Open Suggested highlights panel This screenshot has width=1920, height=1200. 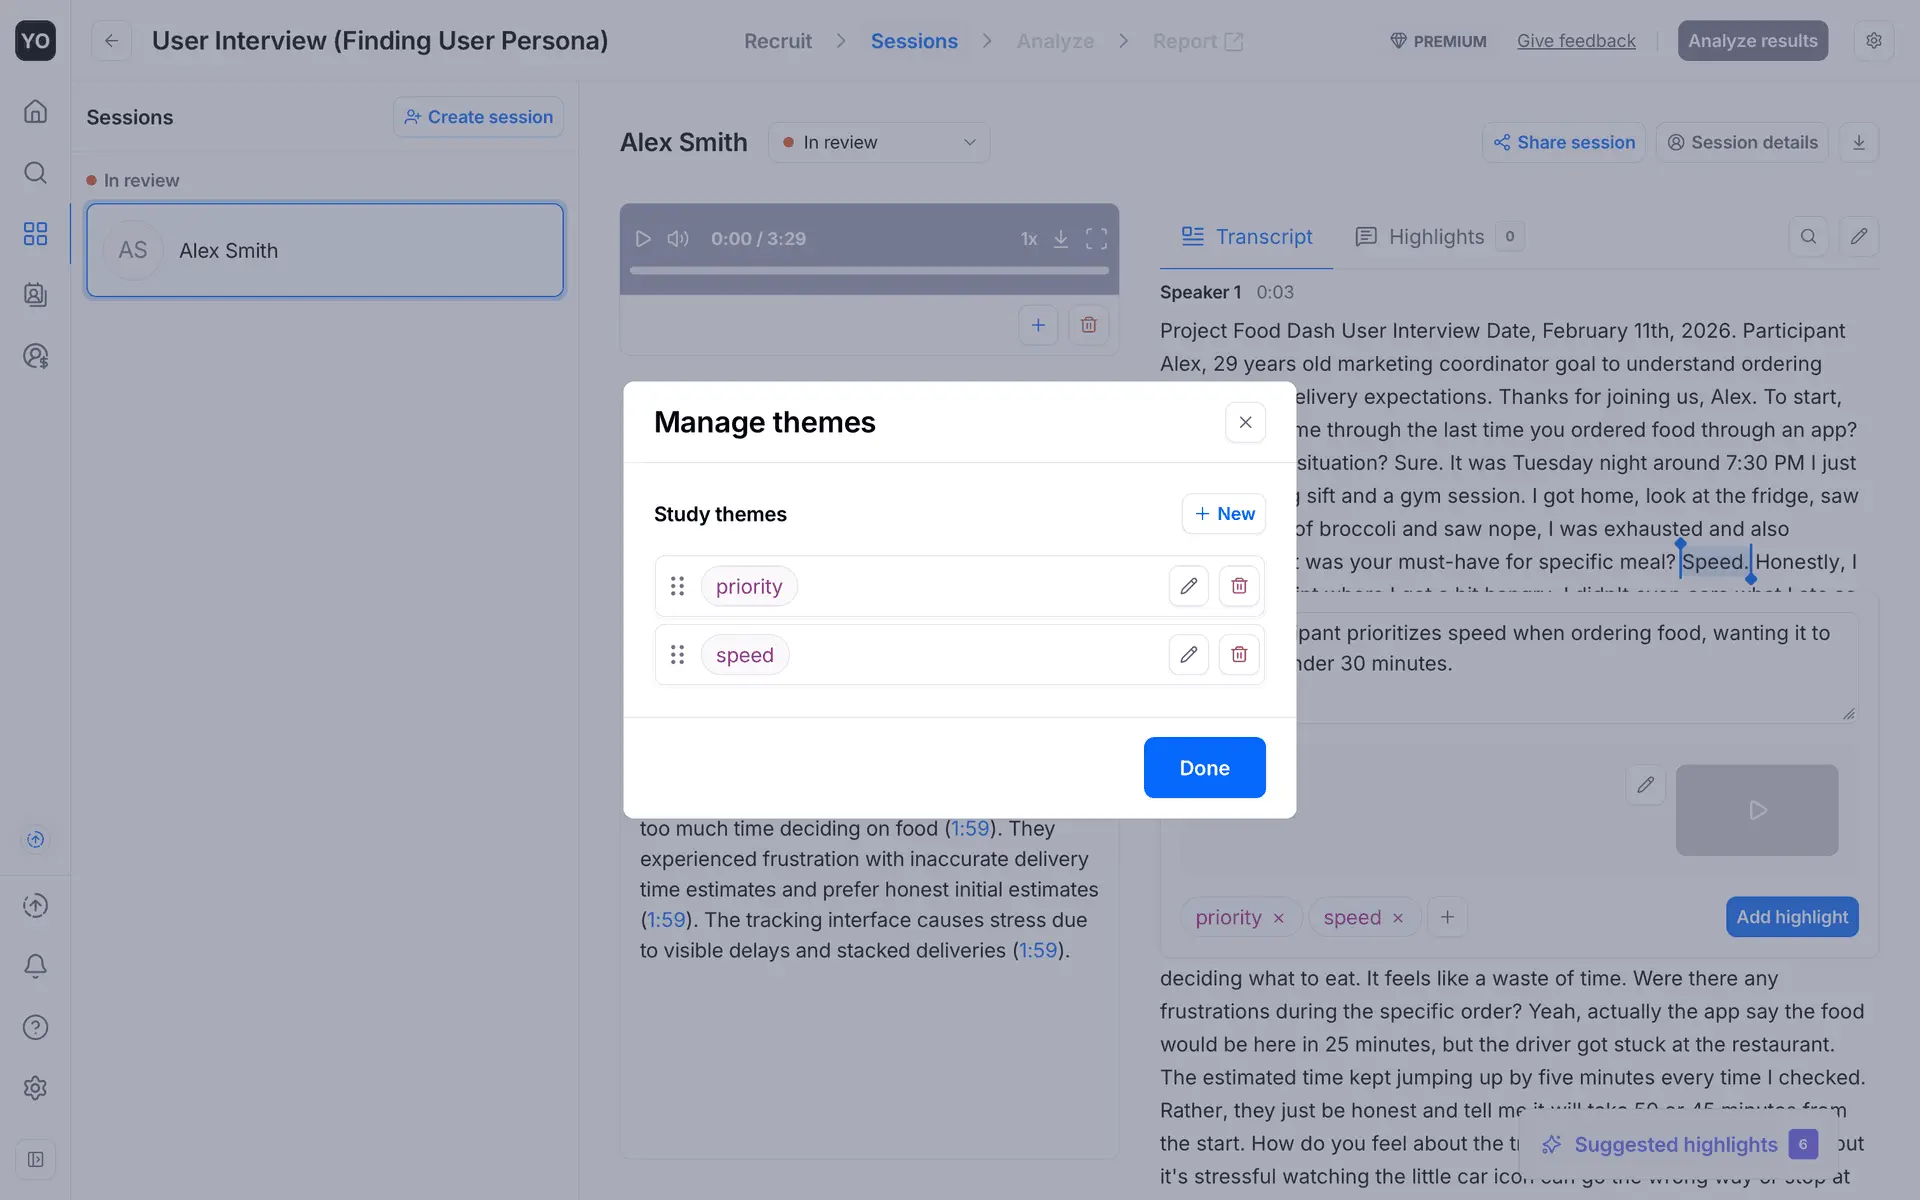pos(1676,1144)
